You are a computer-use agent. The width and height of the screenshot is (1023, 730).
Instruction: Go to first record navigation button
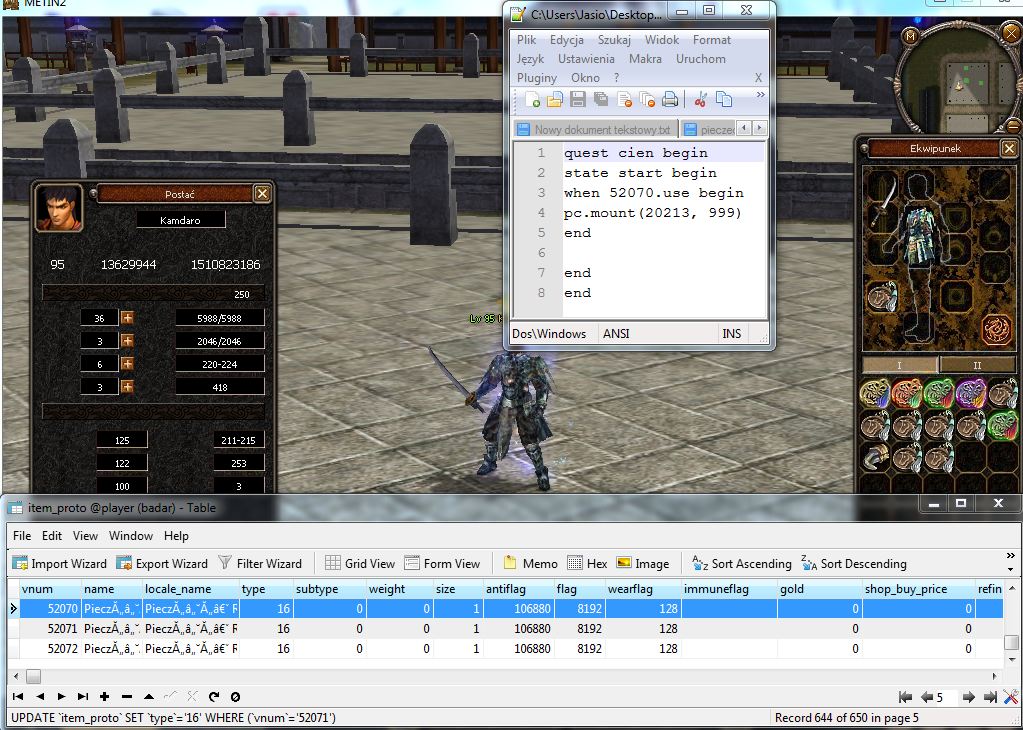pos(18,696)
